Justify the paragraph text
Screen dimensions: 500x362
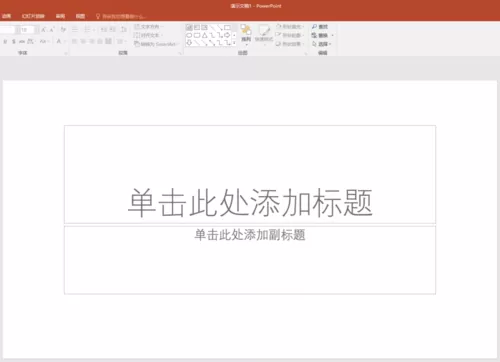pyautogui.click(x=100, y=41)
